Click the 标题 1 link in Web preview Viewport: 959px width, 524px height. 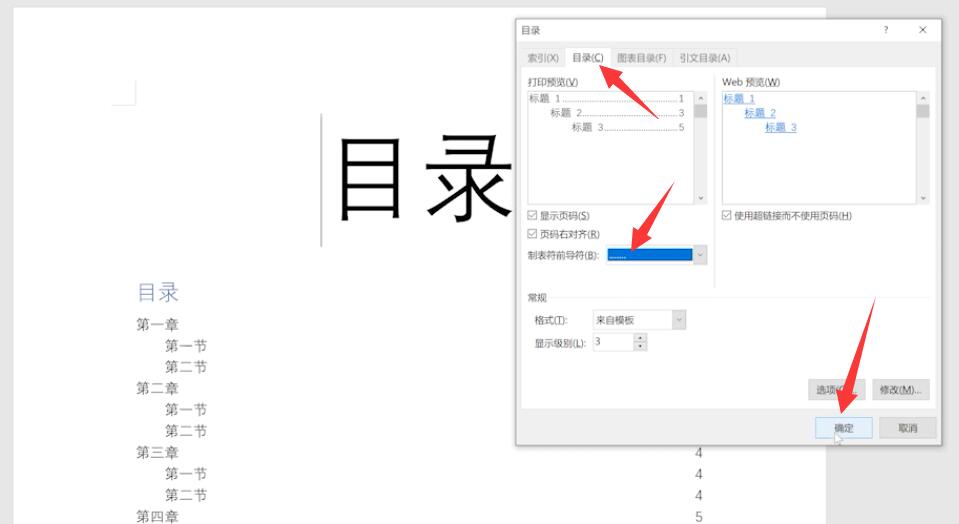739,98
